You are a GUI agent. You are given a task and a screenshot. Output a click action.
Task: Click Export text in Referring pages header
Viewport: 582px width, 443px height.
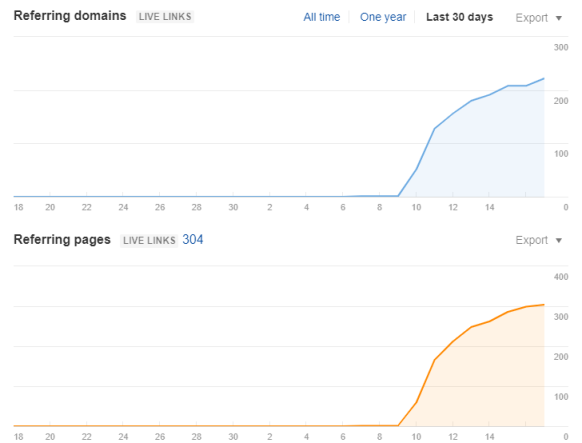coord(532,240)
